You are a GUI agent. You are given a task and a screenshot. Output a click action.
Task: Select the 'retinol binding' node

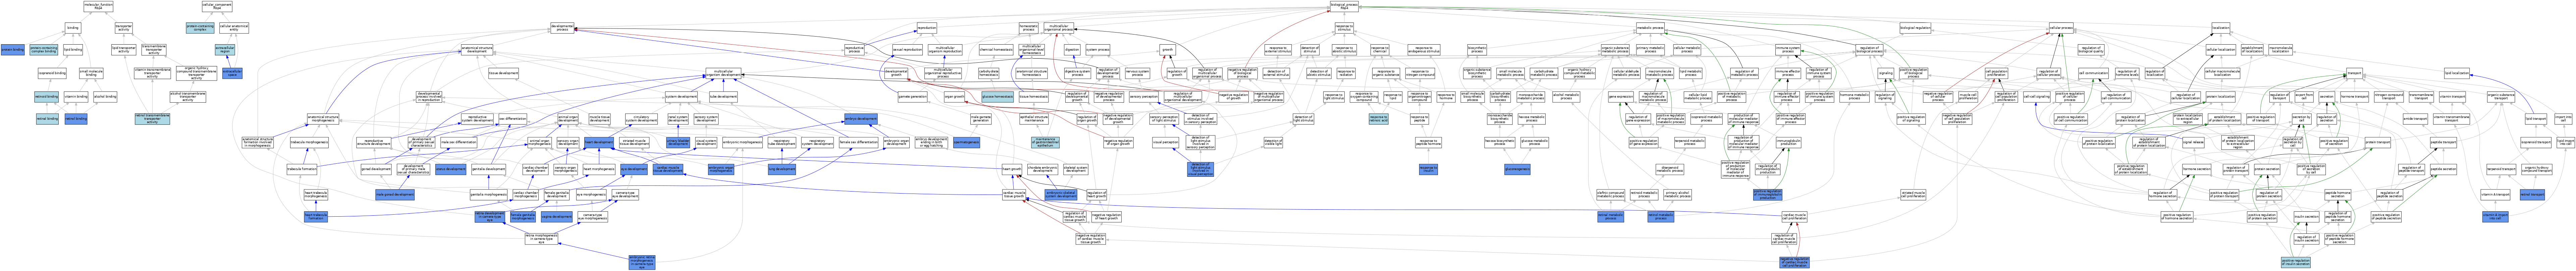76,119
